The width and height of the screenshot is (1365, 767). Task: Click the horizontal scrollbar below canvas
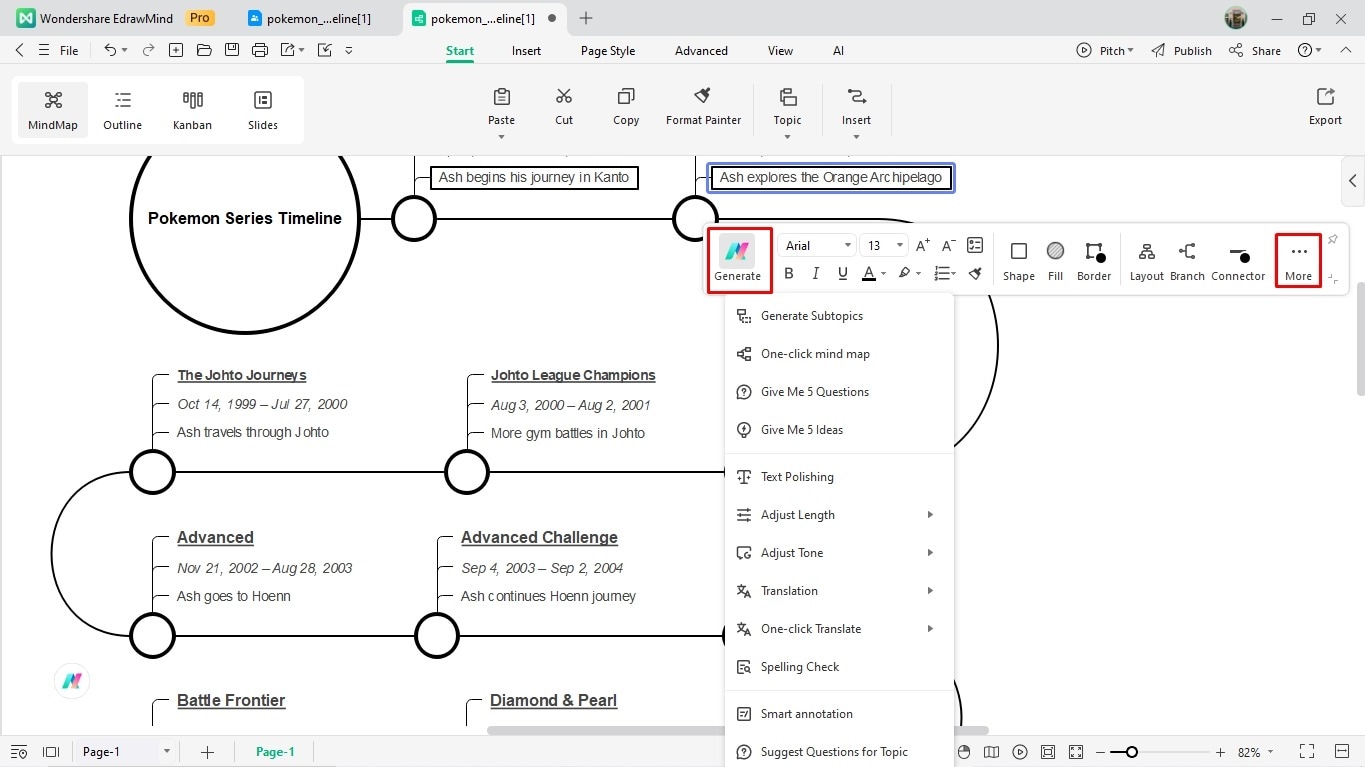click(737, 731)
